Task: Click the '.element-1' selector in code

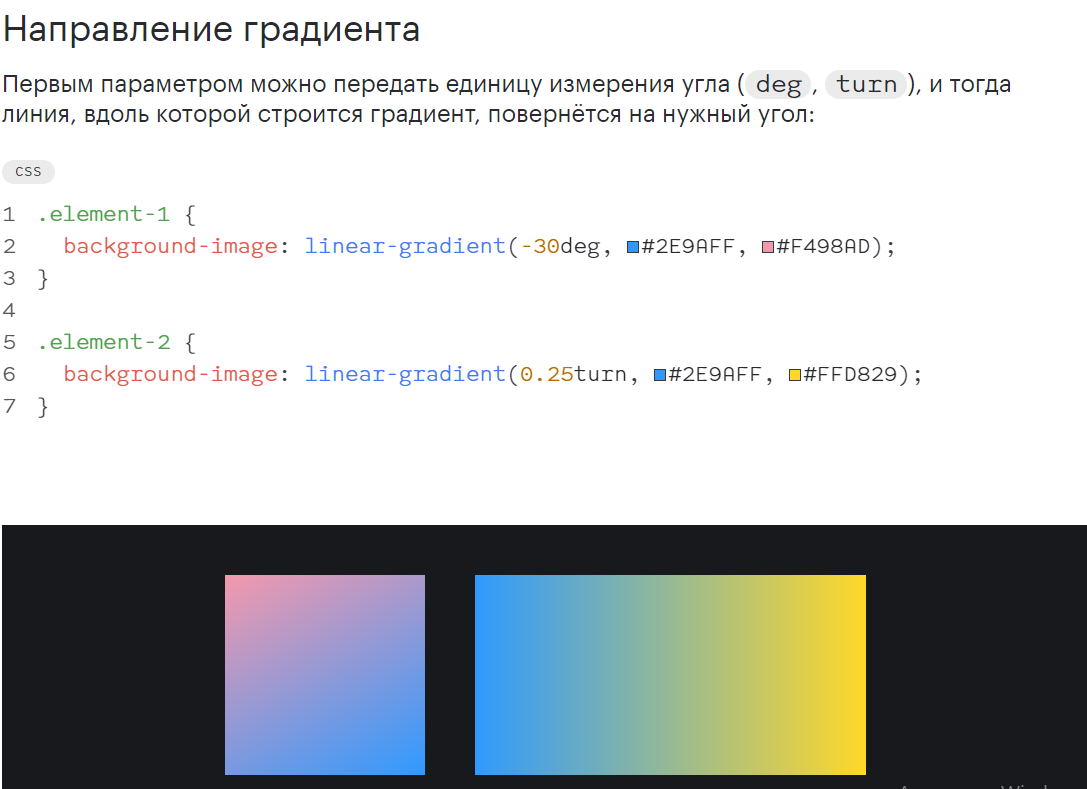Action: click(103, 214)
